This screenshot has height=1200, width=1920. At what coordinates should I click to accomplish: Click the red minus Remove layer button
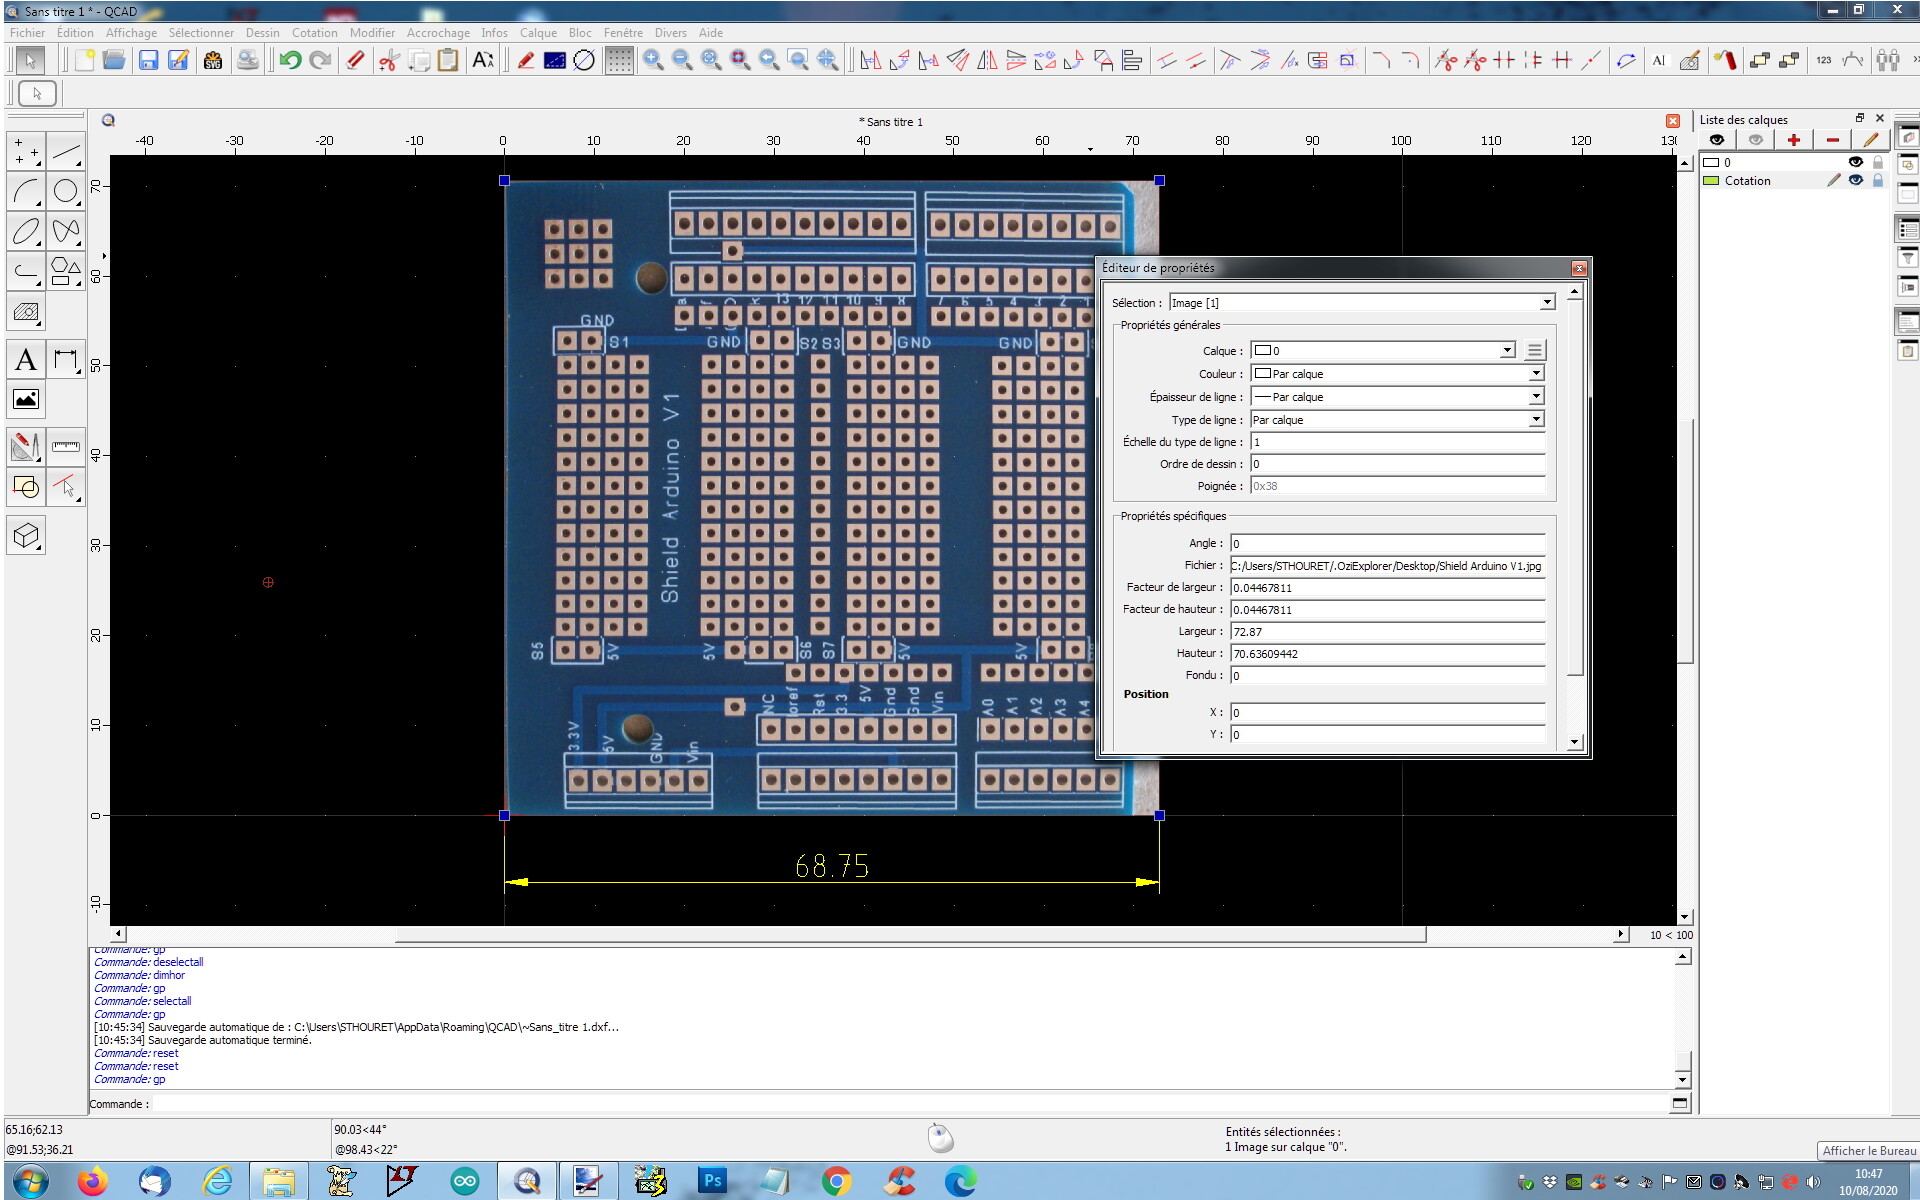(1832, 140)
